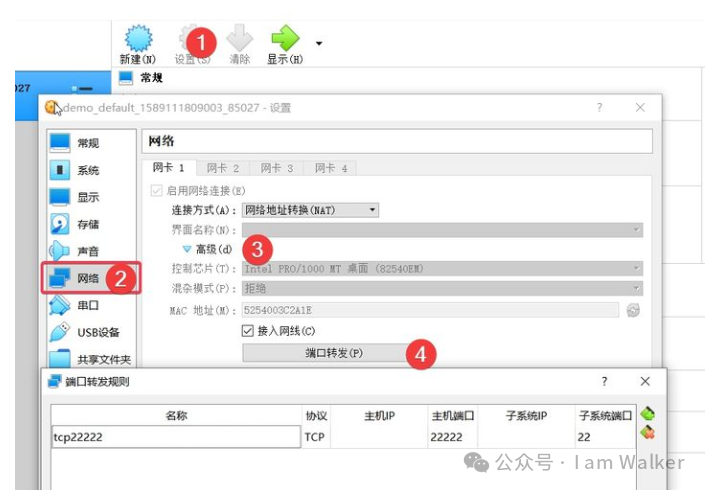
Task: Toggle the Enable Network Adapter (启用网络连接) checkbox
Action: (156, 191)
